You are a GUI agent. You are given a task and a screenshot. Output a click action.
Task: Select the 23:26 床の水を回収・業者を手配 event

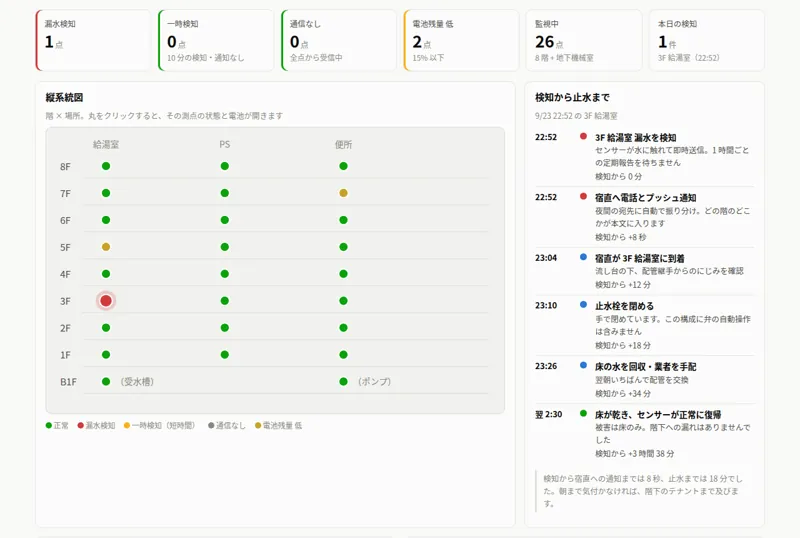tap(644, 379)
